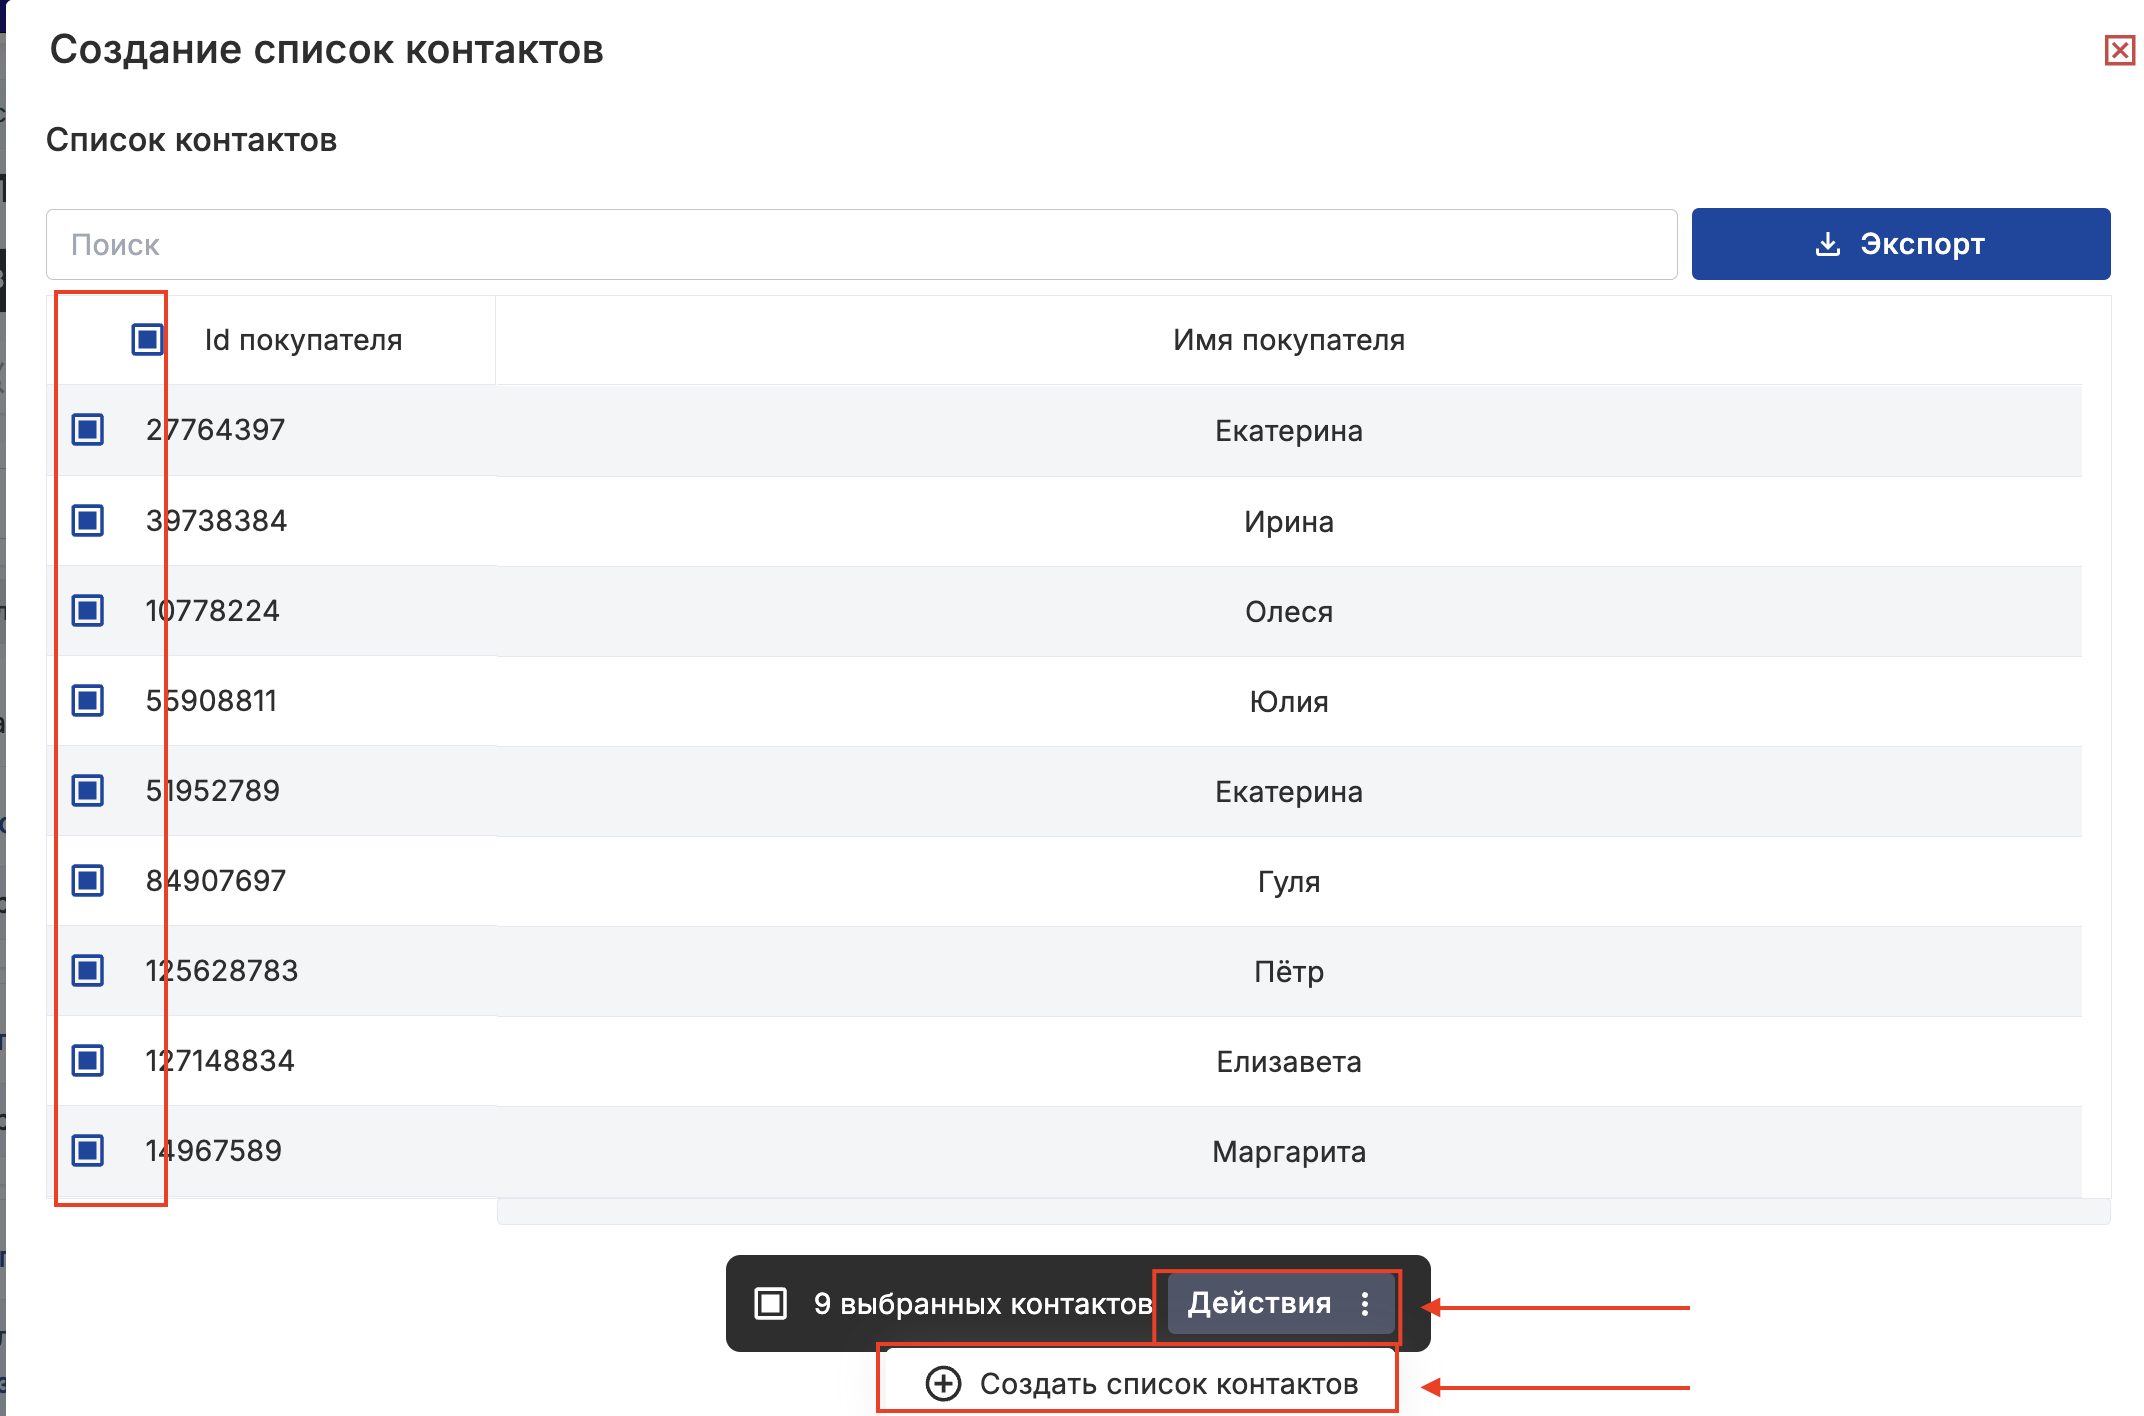Uncheck the checkbox for 39738384

(x=88, y=520)
